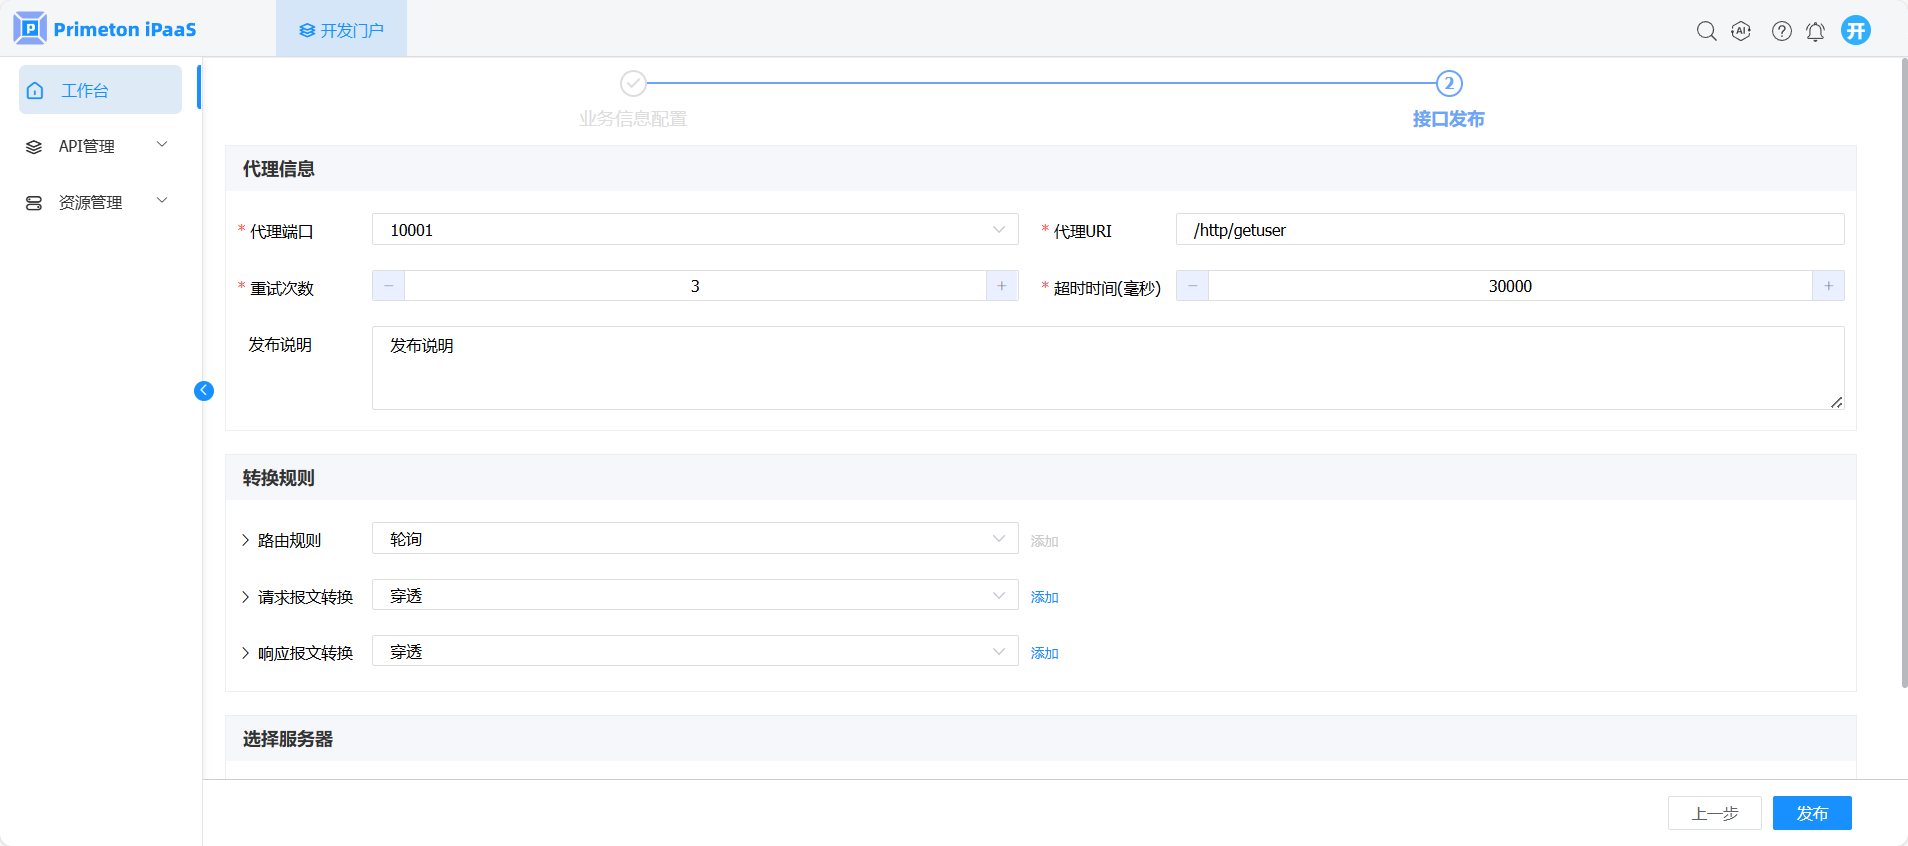1908x846 pixels.
Task: Open the notifications bell icon
Action: point(1815,31)
